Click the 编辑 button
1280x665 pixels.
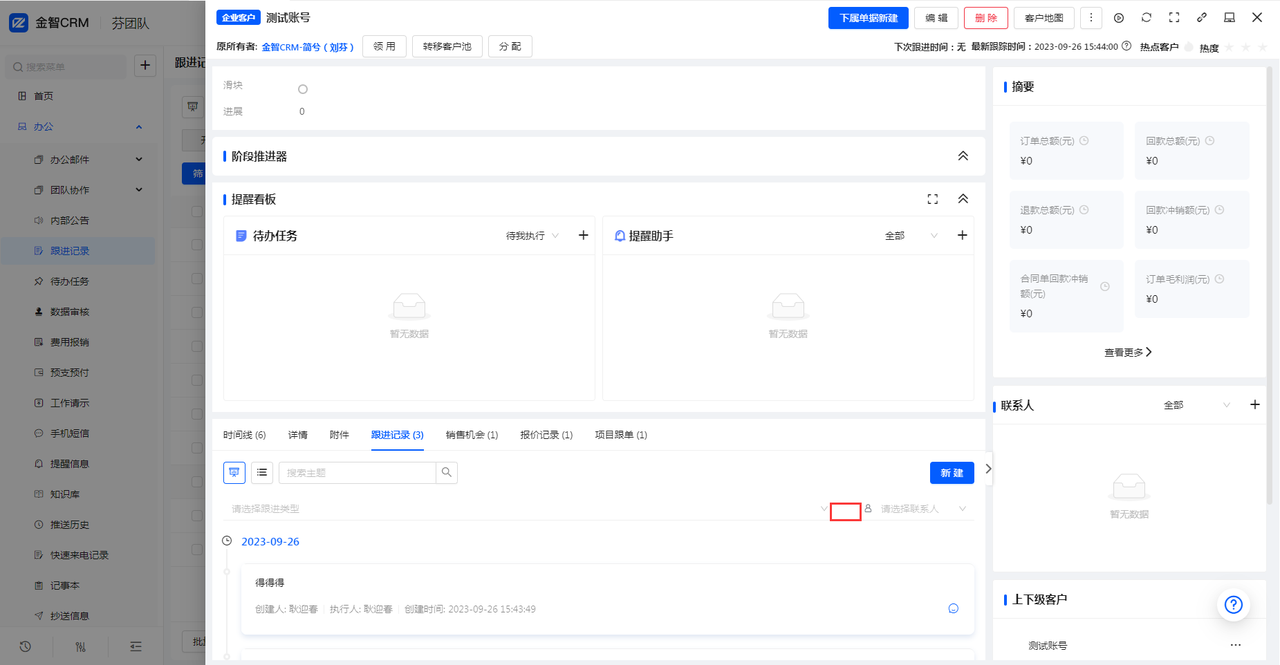pyautogui.click(x=936, y=18)
